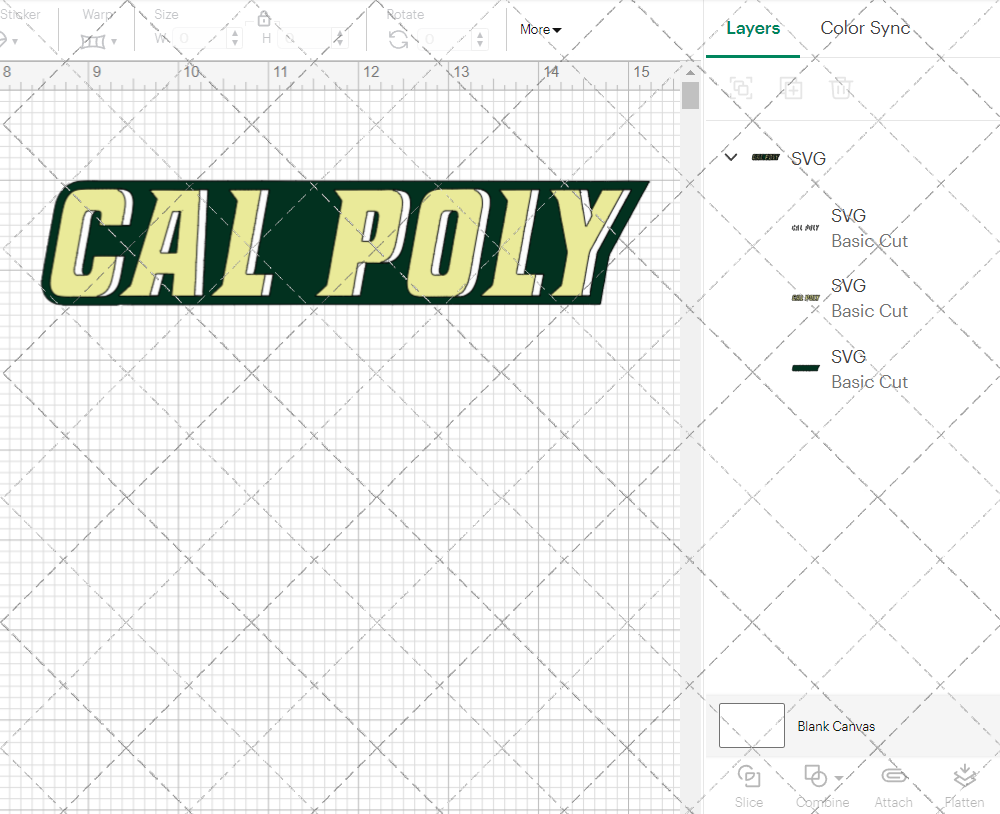Click the canvas vertical scrollbar
The width and height of the screenshot is (1000, 814).
point(690,95)
